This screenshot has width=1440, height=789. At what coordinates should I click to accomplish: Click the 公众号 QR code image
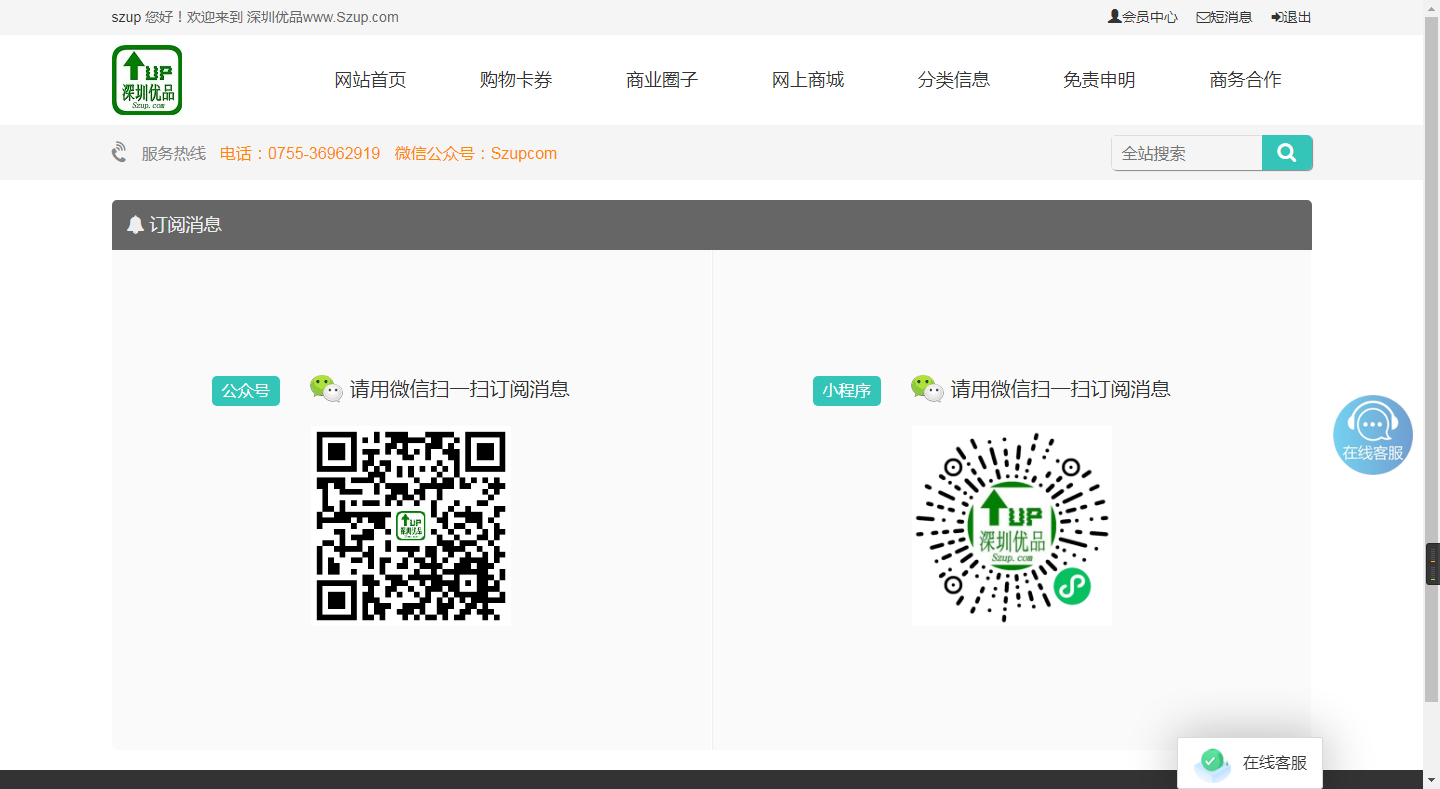(x=411, y=526)
